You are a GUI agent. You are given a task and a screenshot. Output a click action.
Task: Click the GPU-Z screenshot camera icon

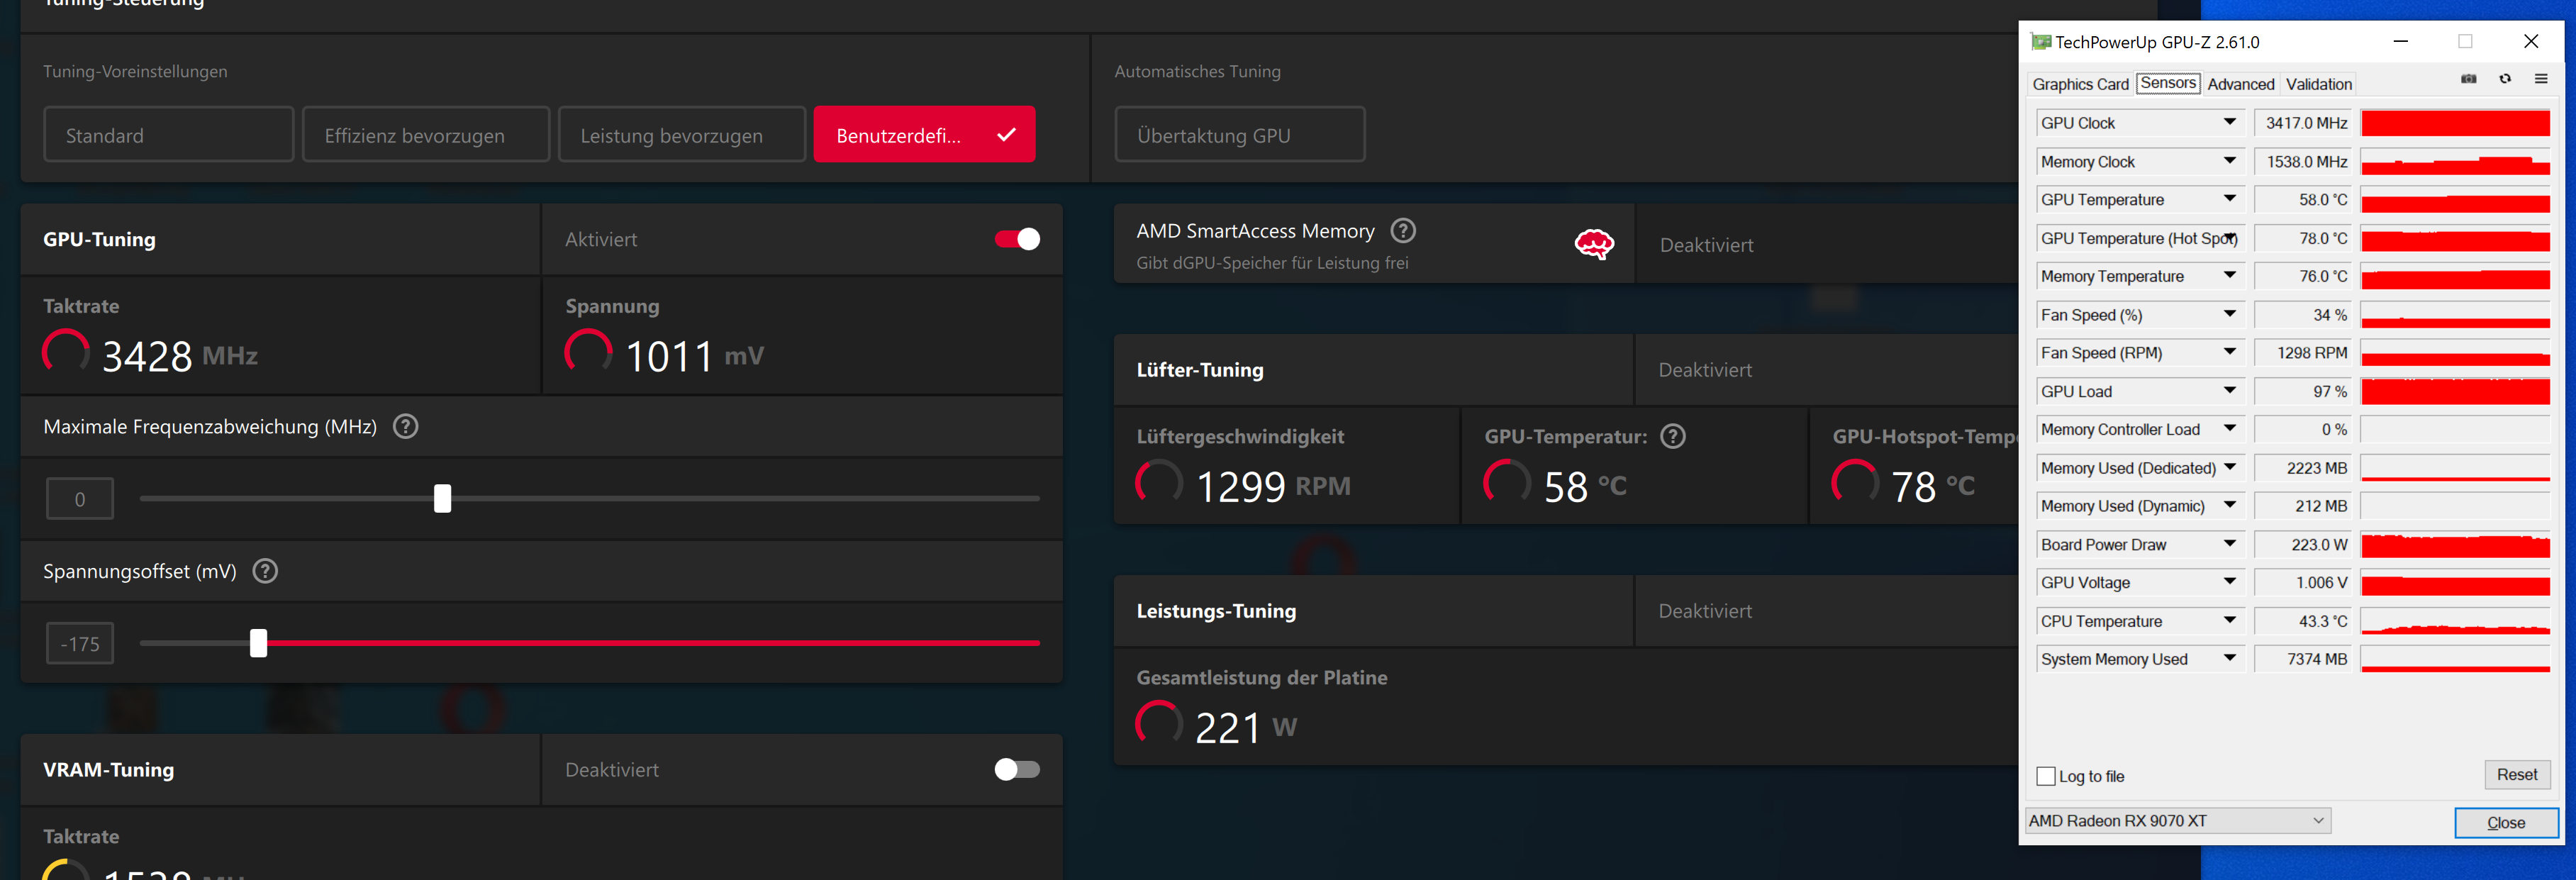pyautogui.click(x=2468, y=79)
